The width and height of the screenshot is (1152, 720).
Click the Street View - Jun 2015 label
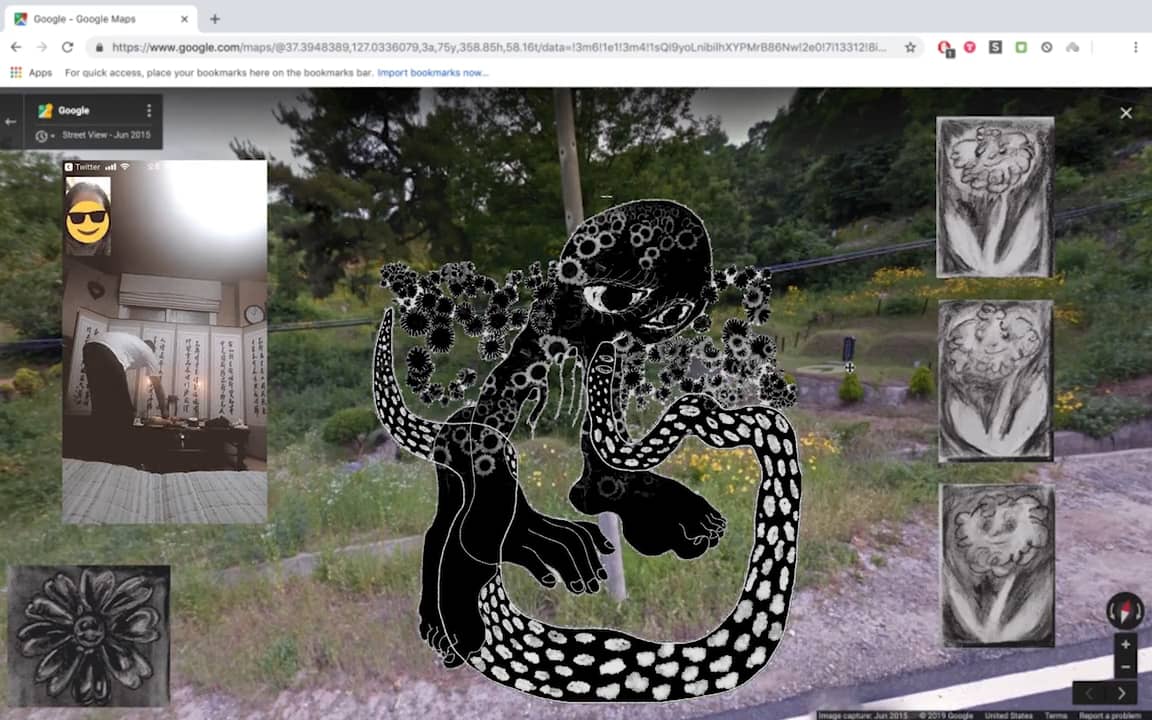(x=106, y=135)
